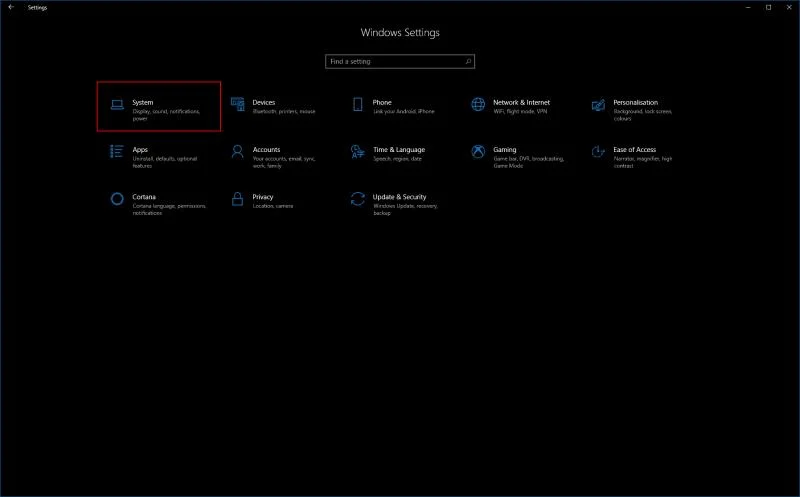Click 'Speech, region, date' description
Image resolution: width=800 pixels, height=497 pixels.
pos(397,159)
